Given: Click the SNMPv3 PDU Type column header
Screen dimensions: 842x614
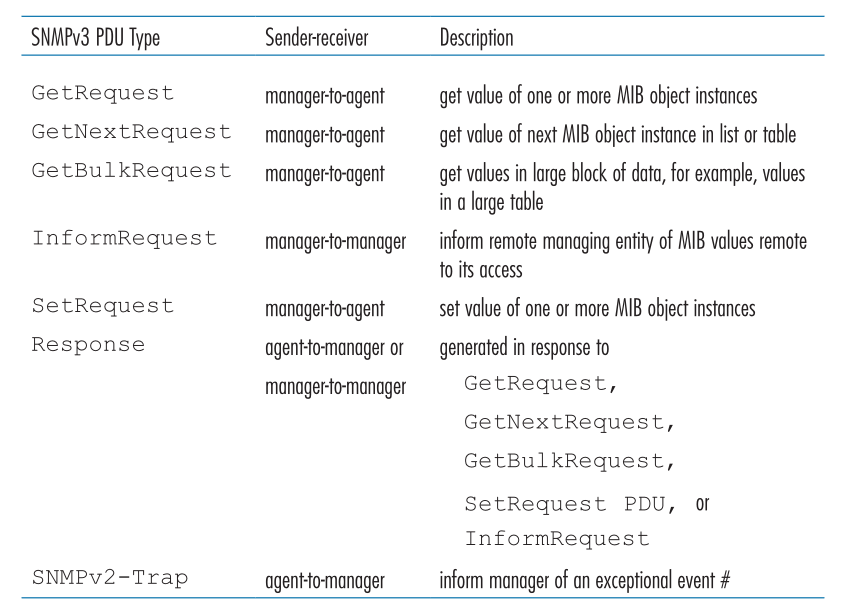Looking at the screenshot, I should pos(96,38).
